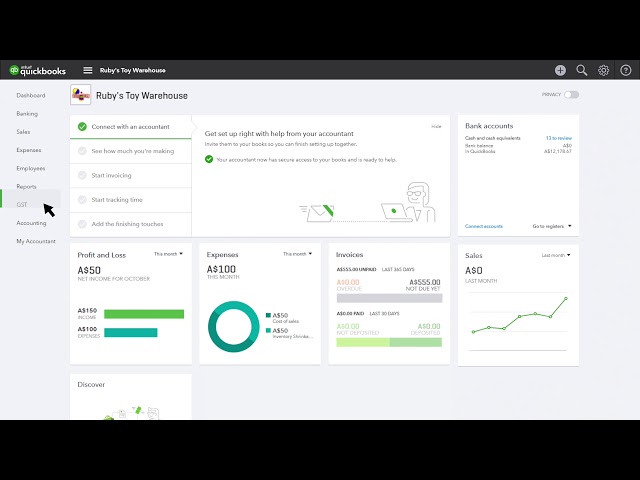Expand the Go to registers dropdown
This screenshot has height=480, width=640.
click(x=552, y=226)
